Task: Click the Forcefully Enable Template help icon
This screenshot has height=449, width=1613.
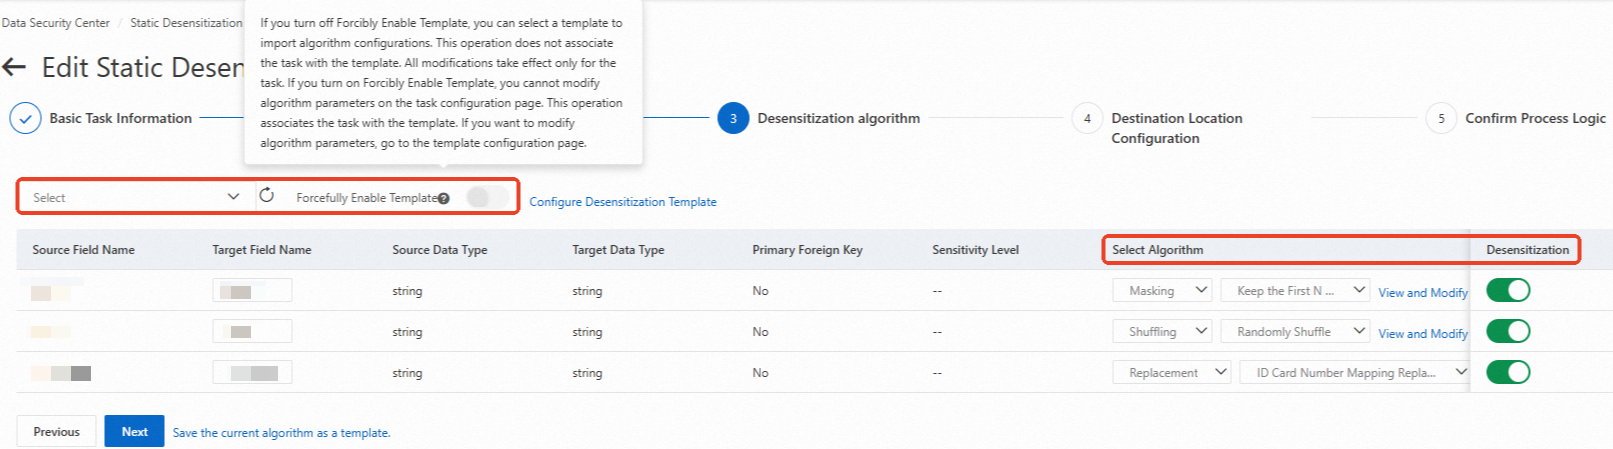Action: point(444,198)
